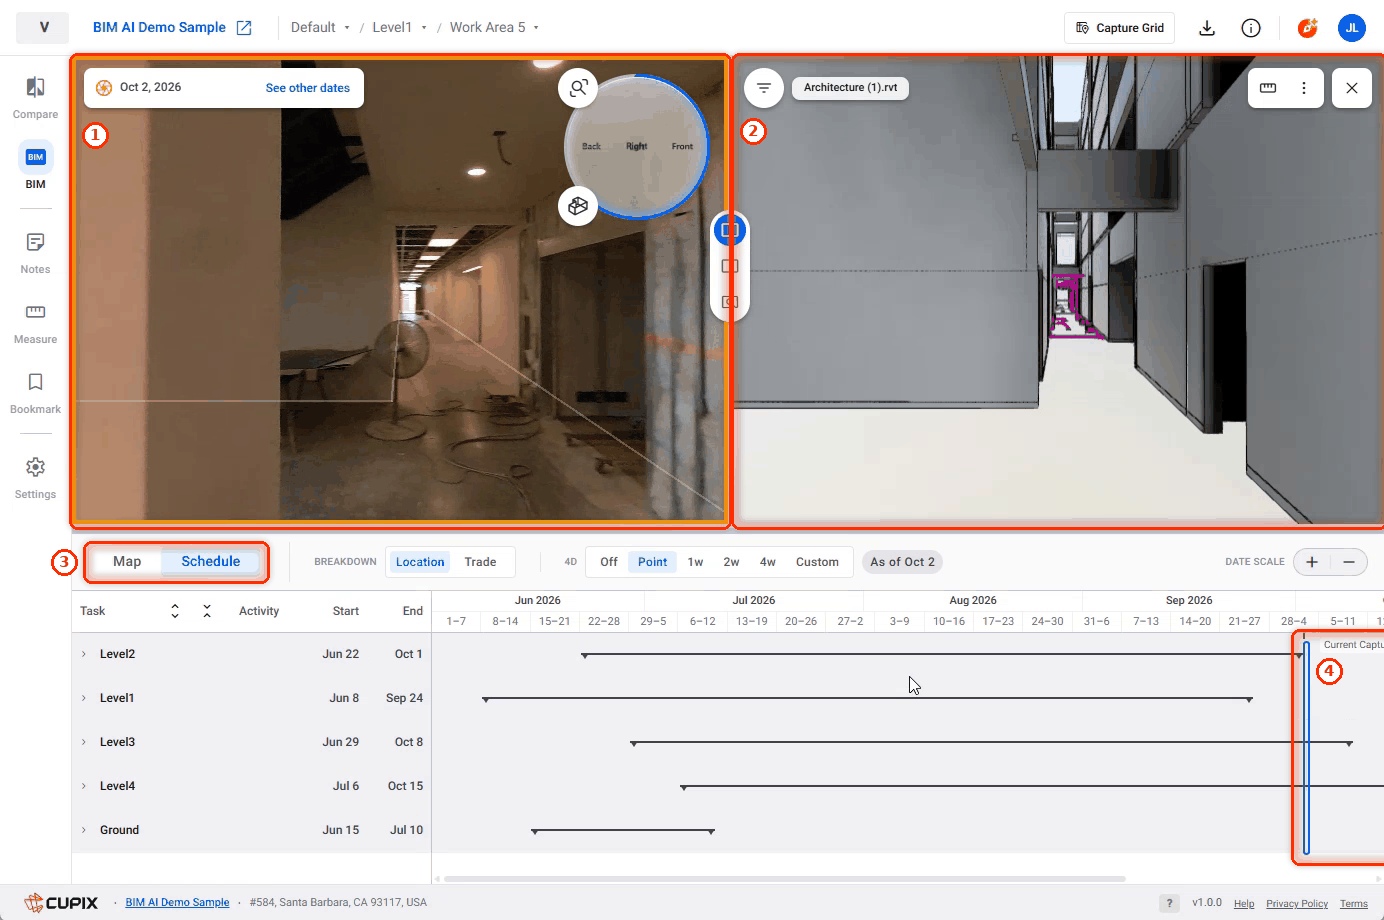This screenshot has width=1384, height=920.
Task: Open the BIM filter icon
Action: (764, 88)
